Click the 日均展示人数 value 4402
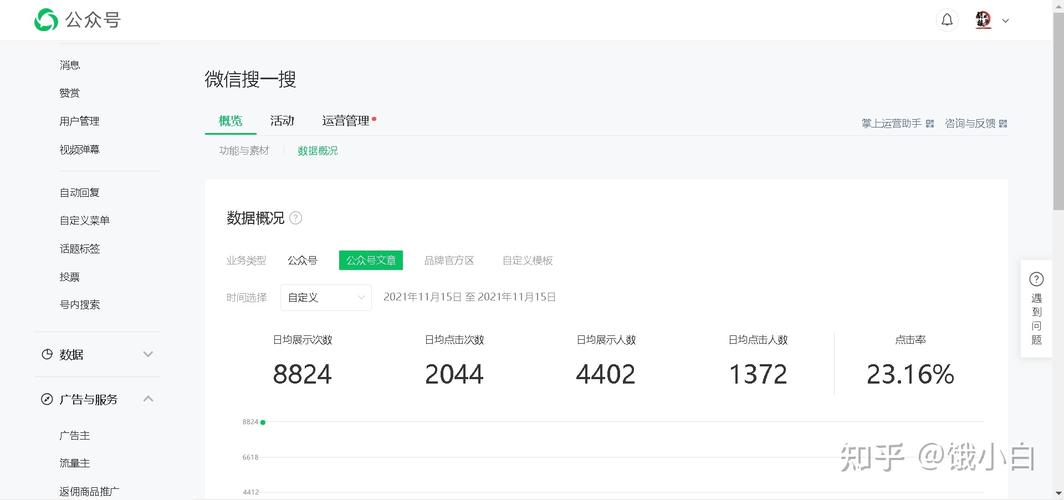 tap(606, 374)
